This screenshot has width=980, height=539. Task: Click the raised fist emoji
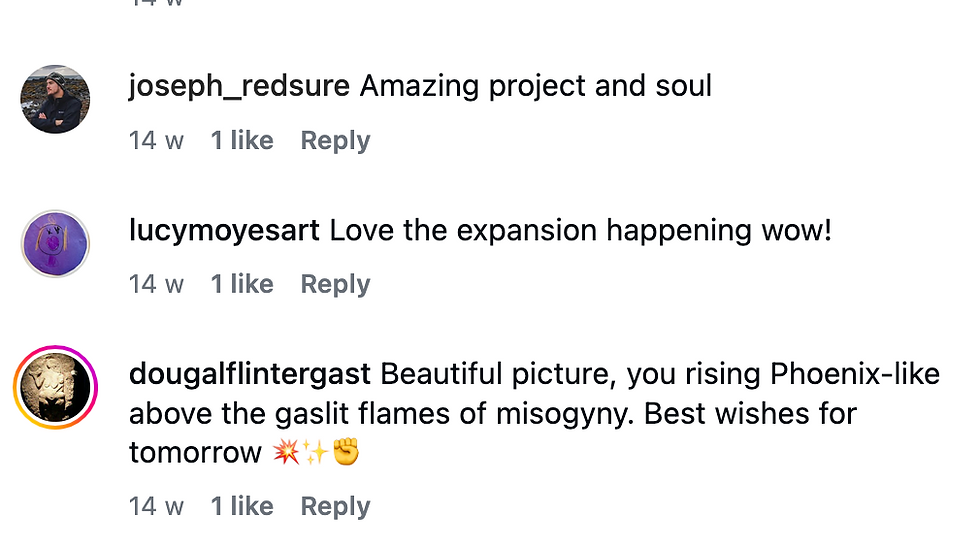(x=345, y=453)
